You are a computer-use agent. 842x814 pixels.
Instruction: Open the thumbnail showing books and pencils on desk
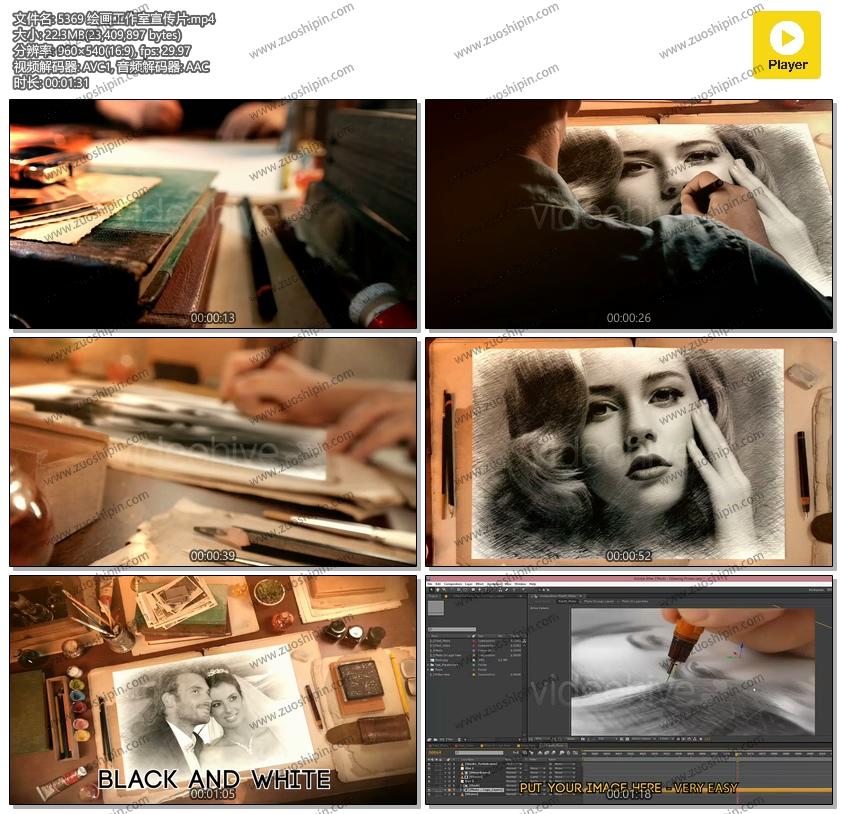coord(213,213)
